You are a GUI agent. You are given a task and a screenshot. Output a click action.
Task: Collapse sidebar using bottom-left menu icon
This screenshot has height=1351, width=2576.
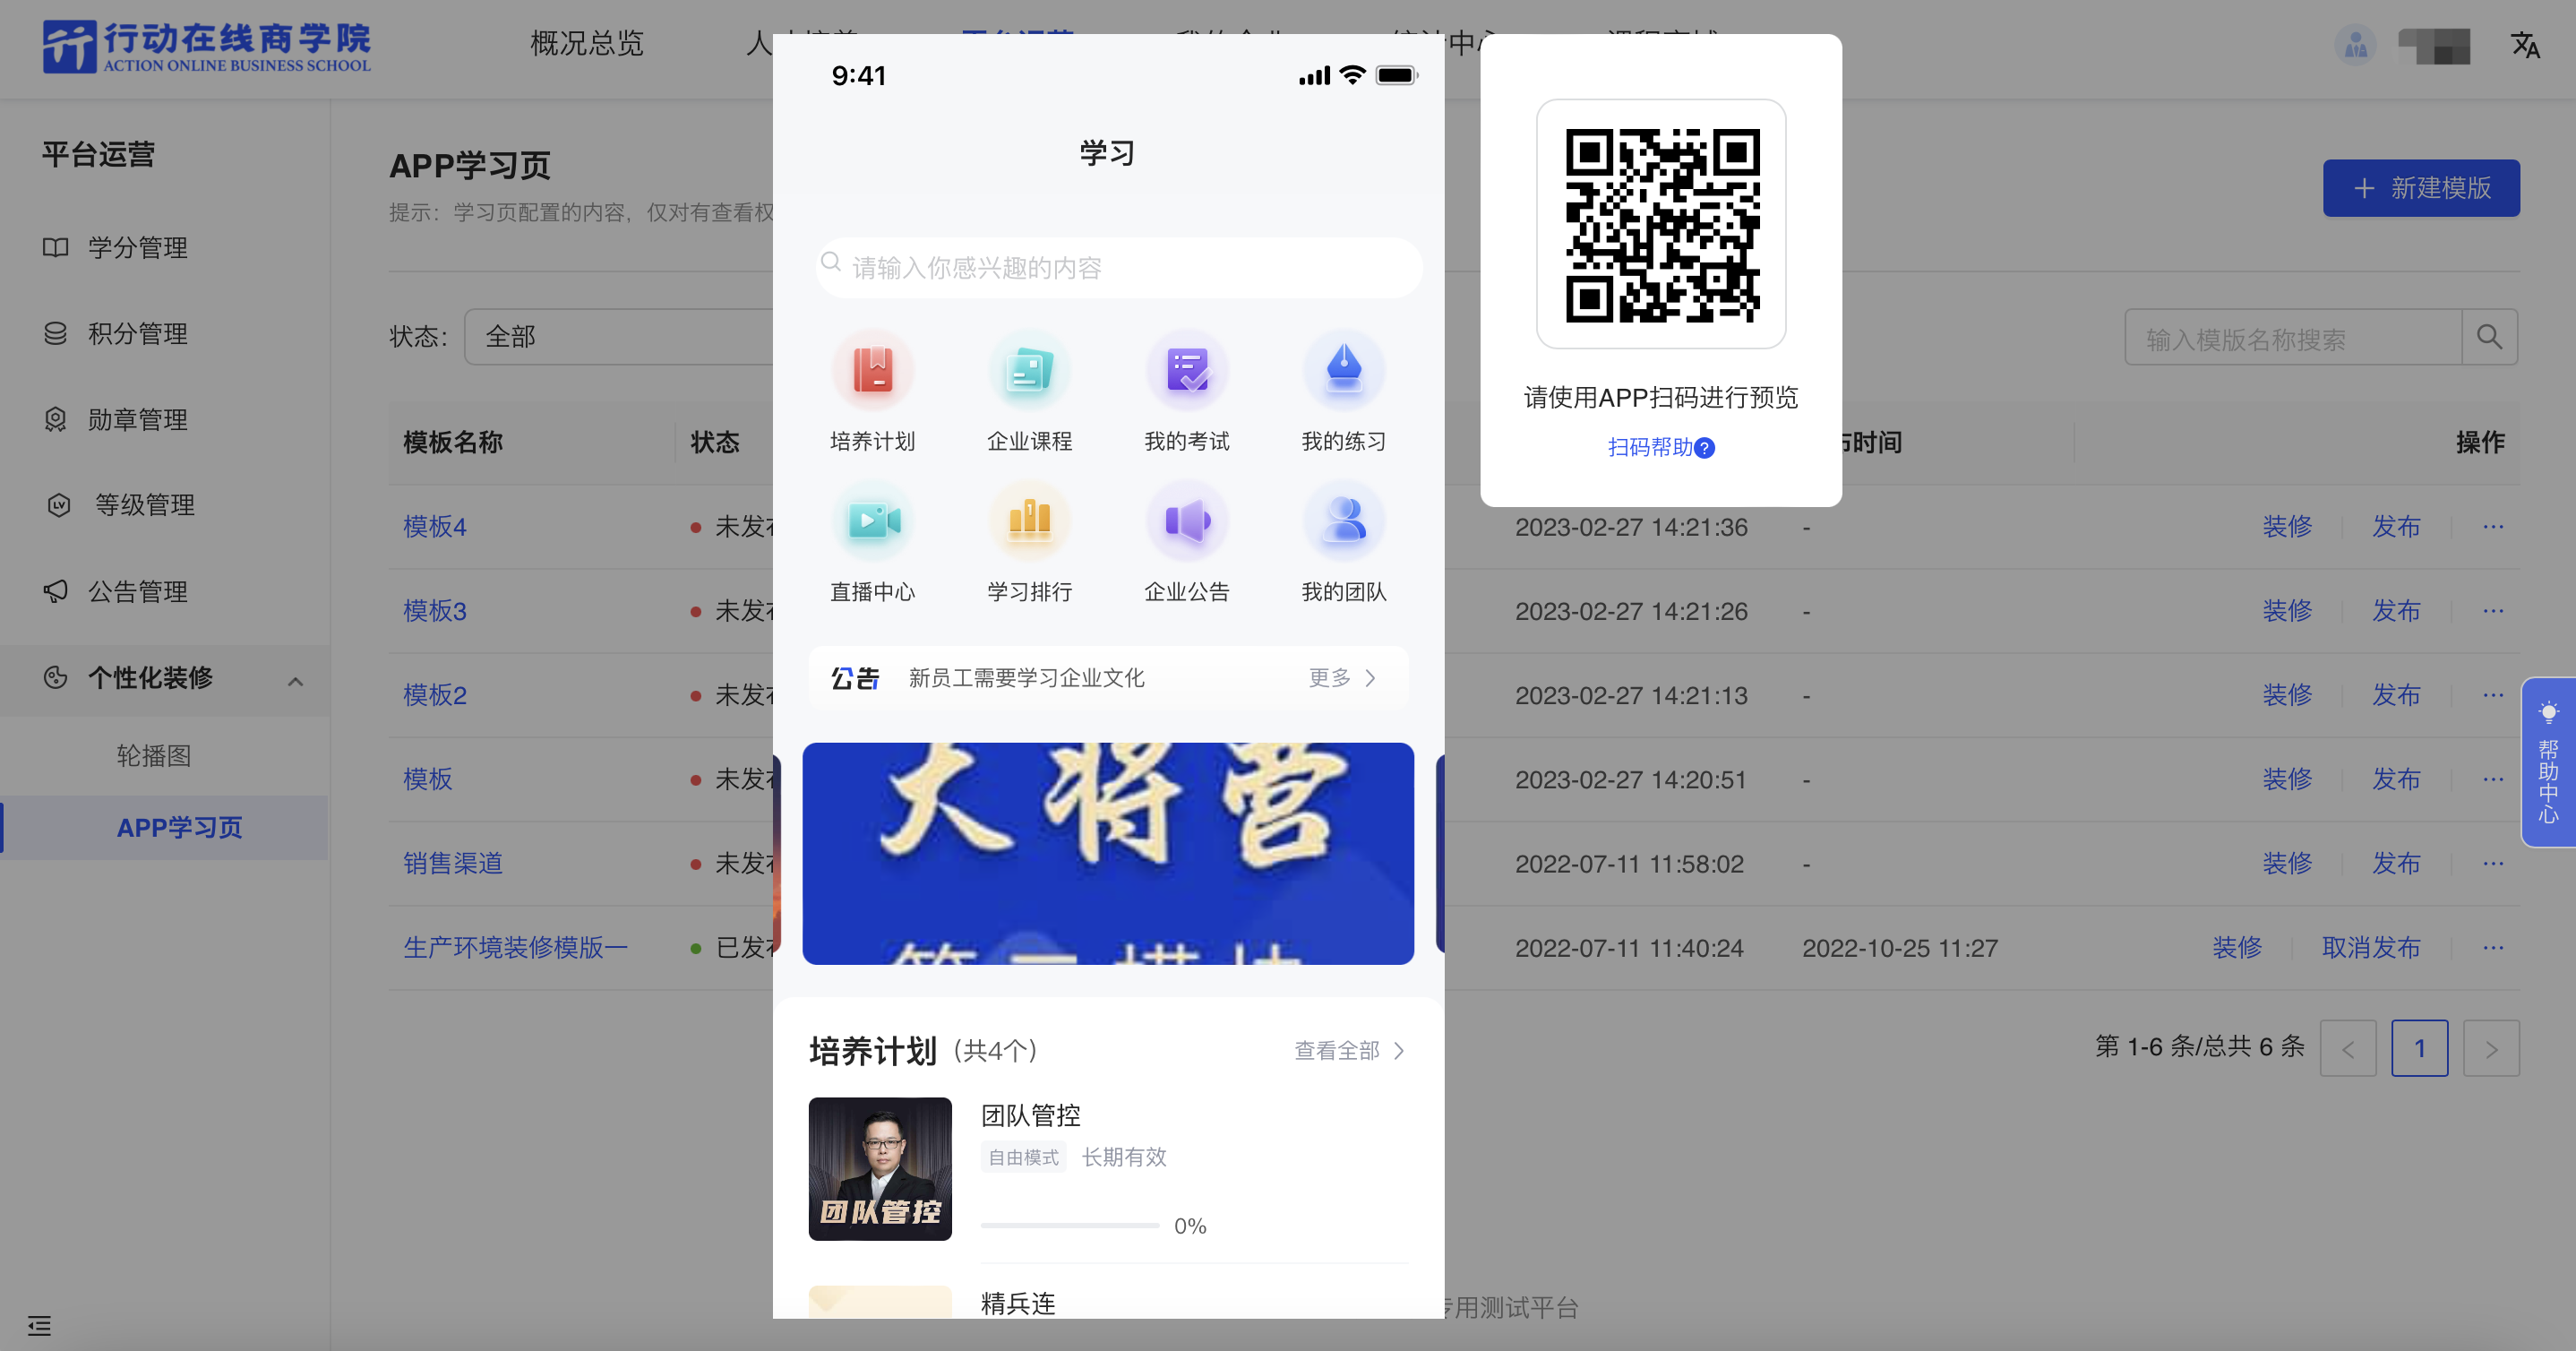click(39, 1325)
